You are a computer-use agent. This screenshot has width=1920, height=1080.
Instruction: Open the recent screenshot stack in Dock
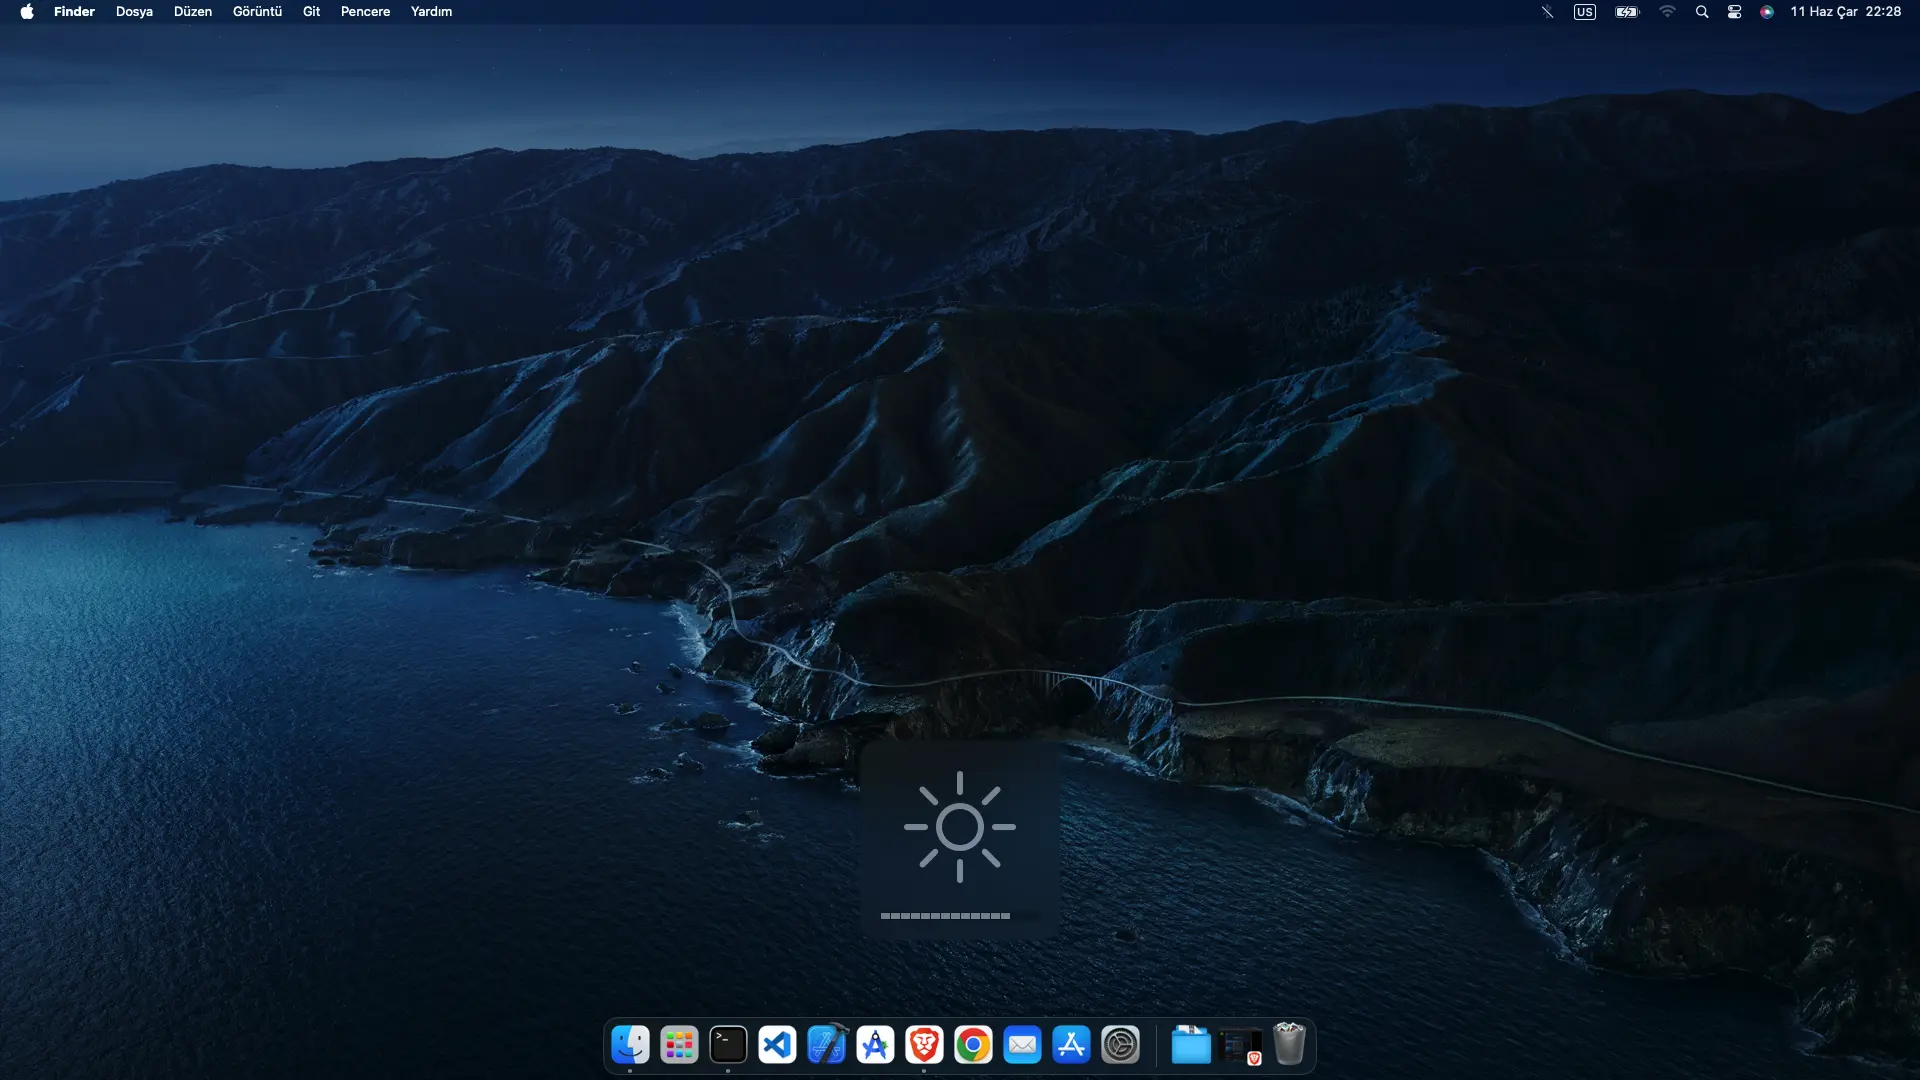(x=1240, y=1046)
